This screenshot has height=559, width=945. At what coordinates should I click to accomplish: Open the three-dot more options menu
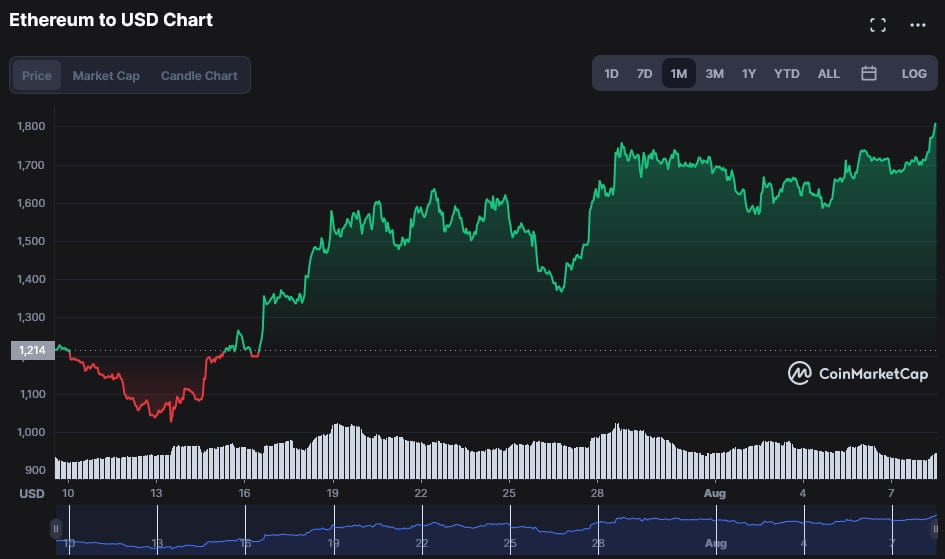(x=918, y=25)
